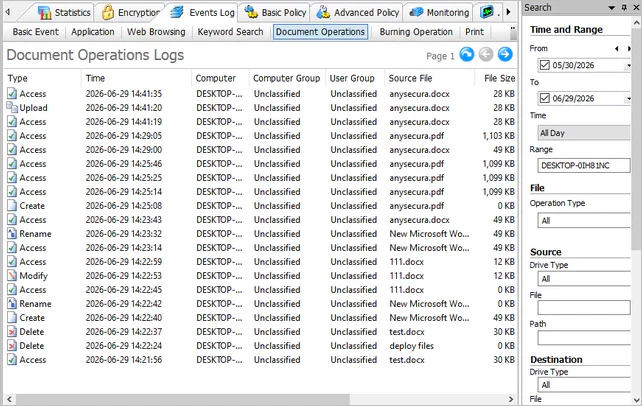Viewport: 642px width, 406px height.
Task: Sort by the Time column header
Action: tap(136, 78)
